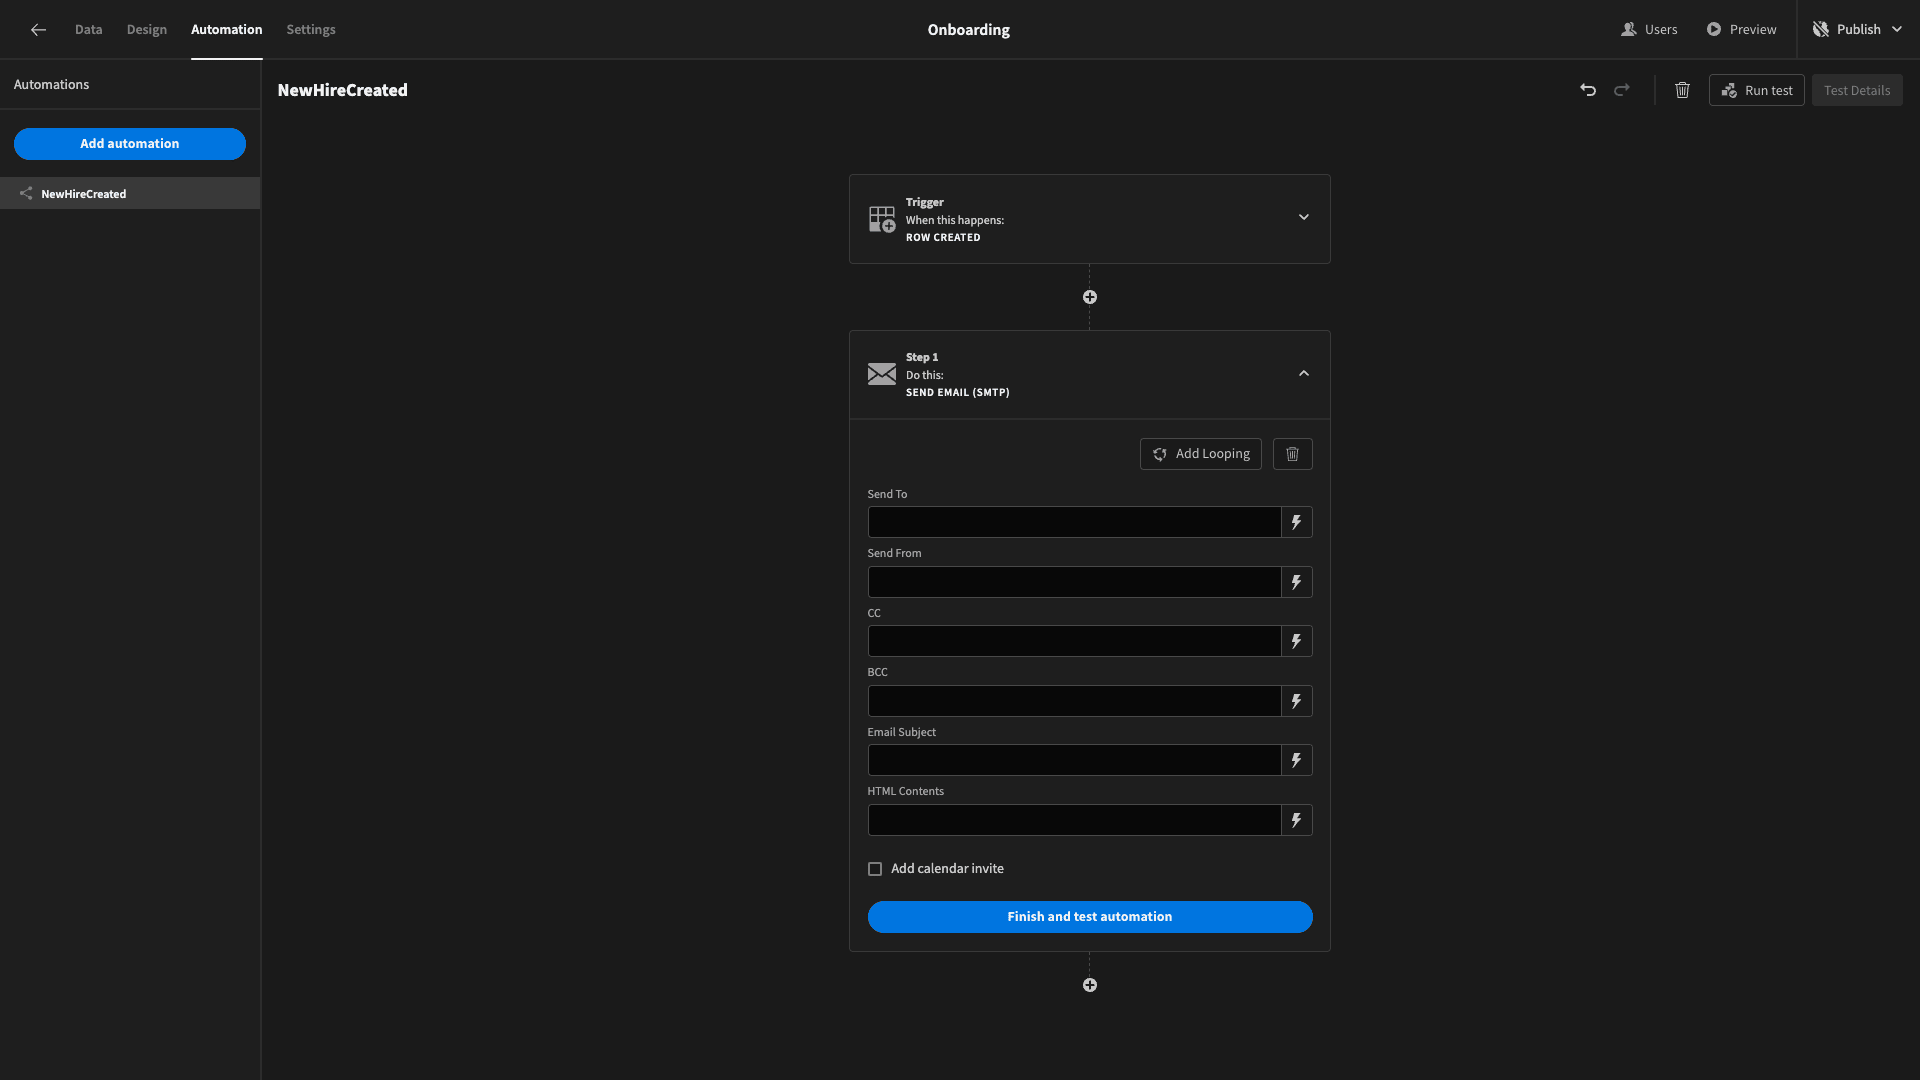Open bindings for the Send From field
Image resolution: width=1920 pixels, height=1080 pixels.
click(1296, 582)
